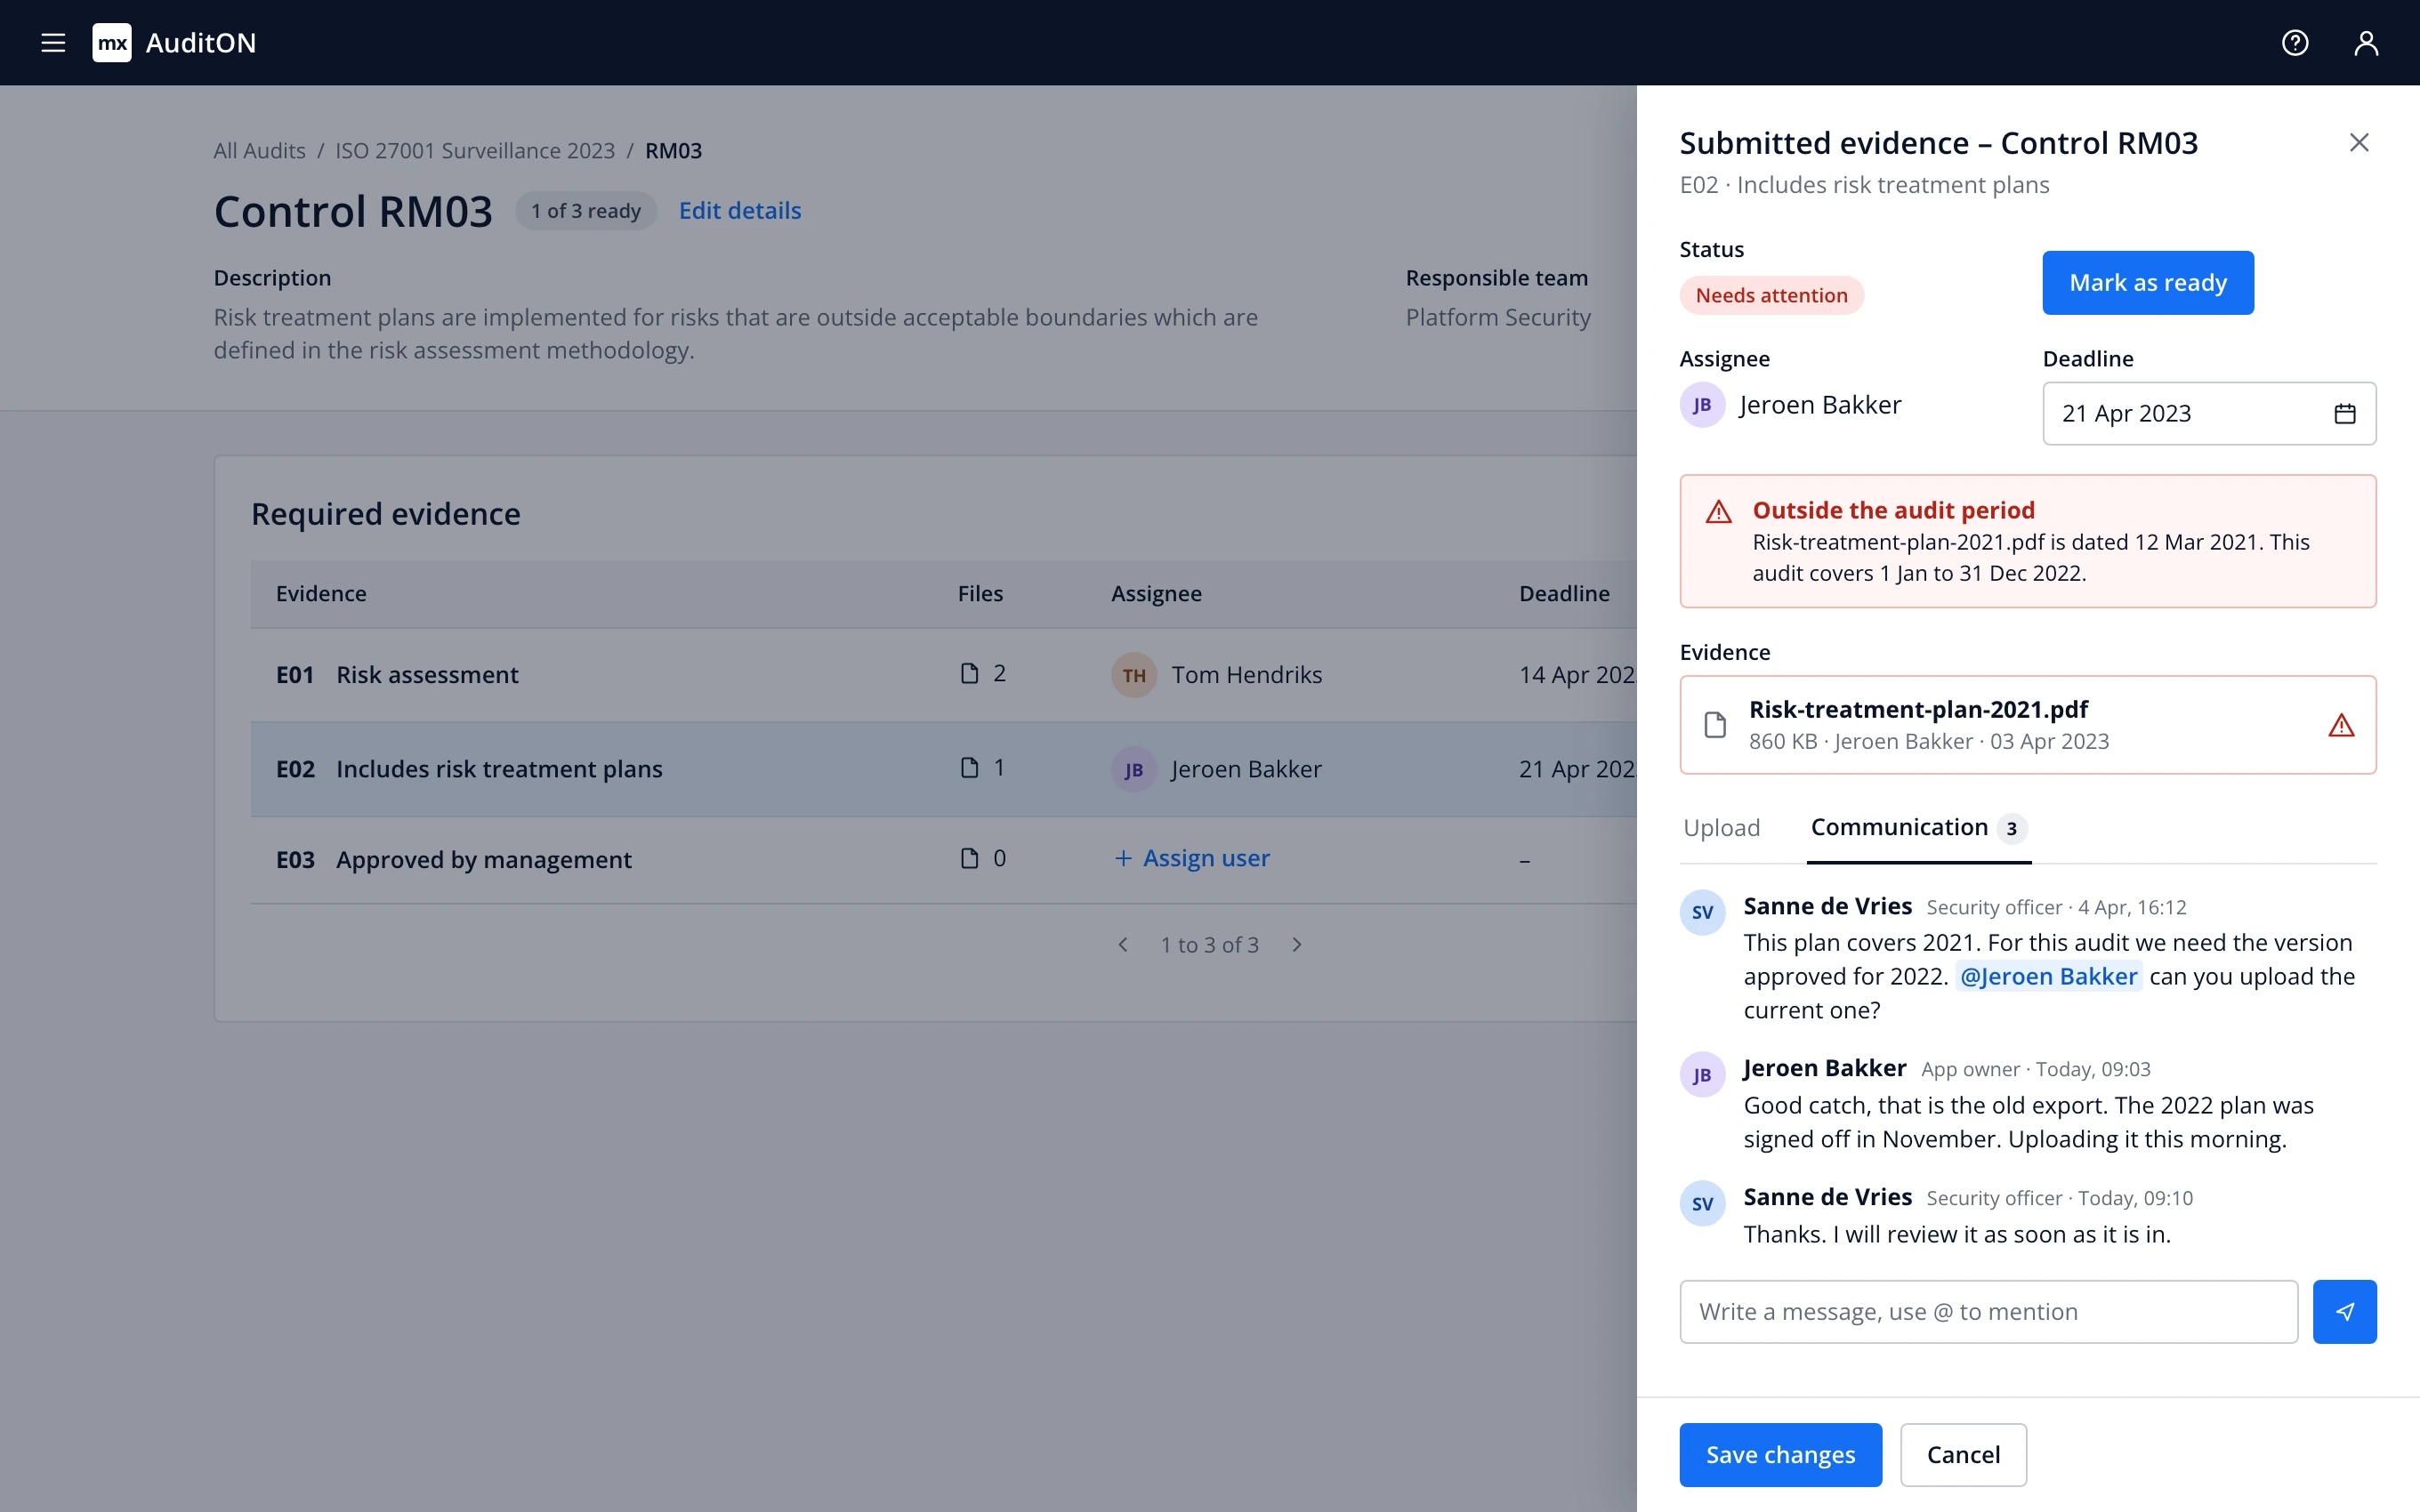
Task: Switch to the Upload tab
Action: coord(1721,828)
